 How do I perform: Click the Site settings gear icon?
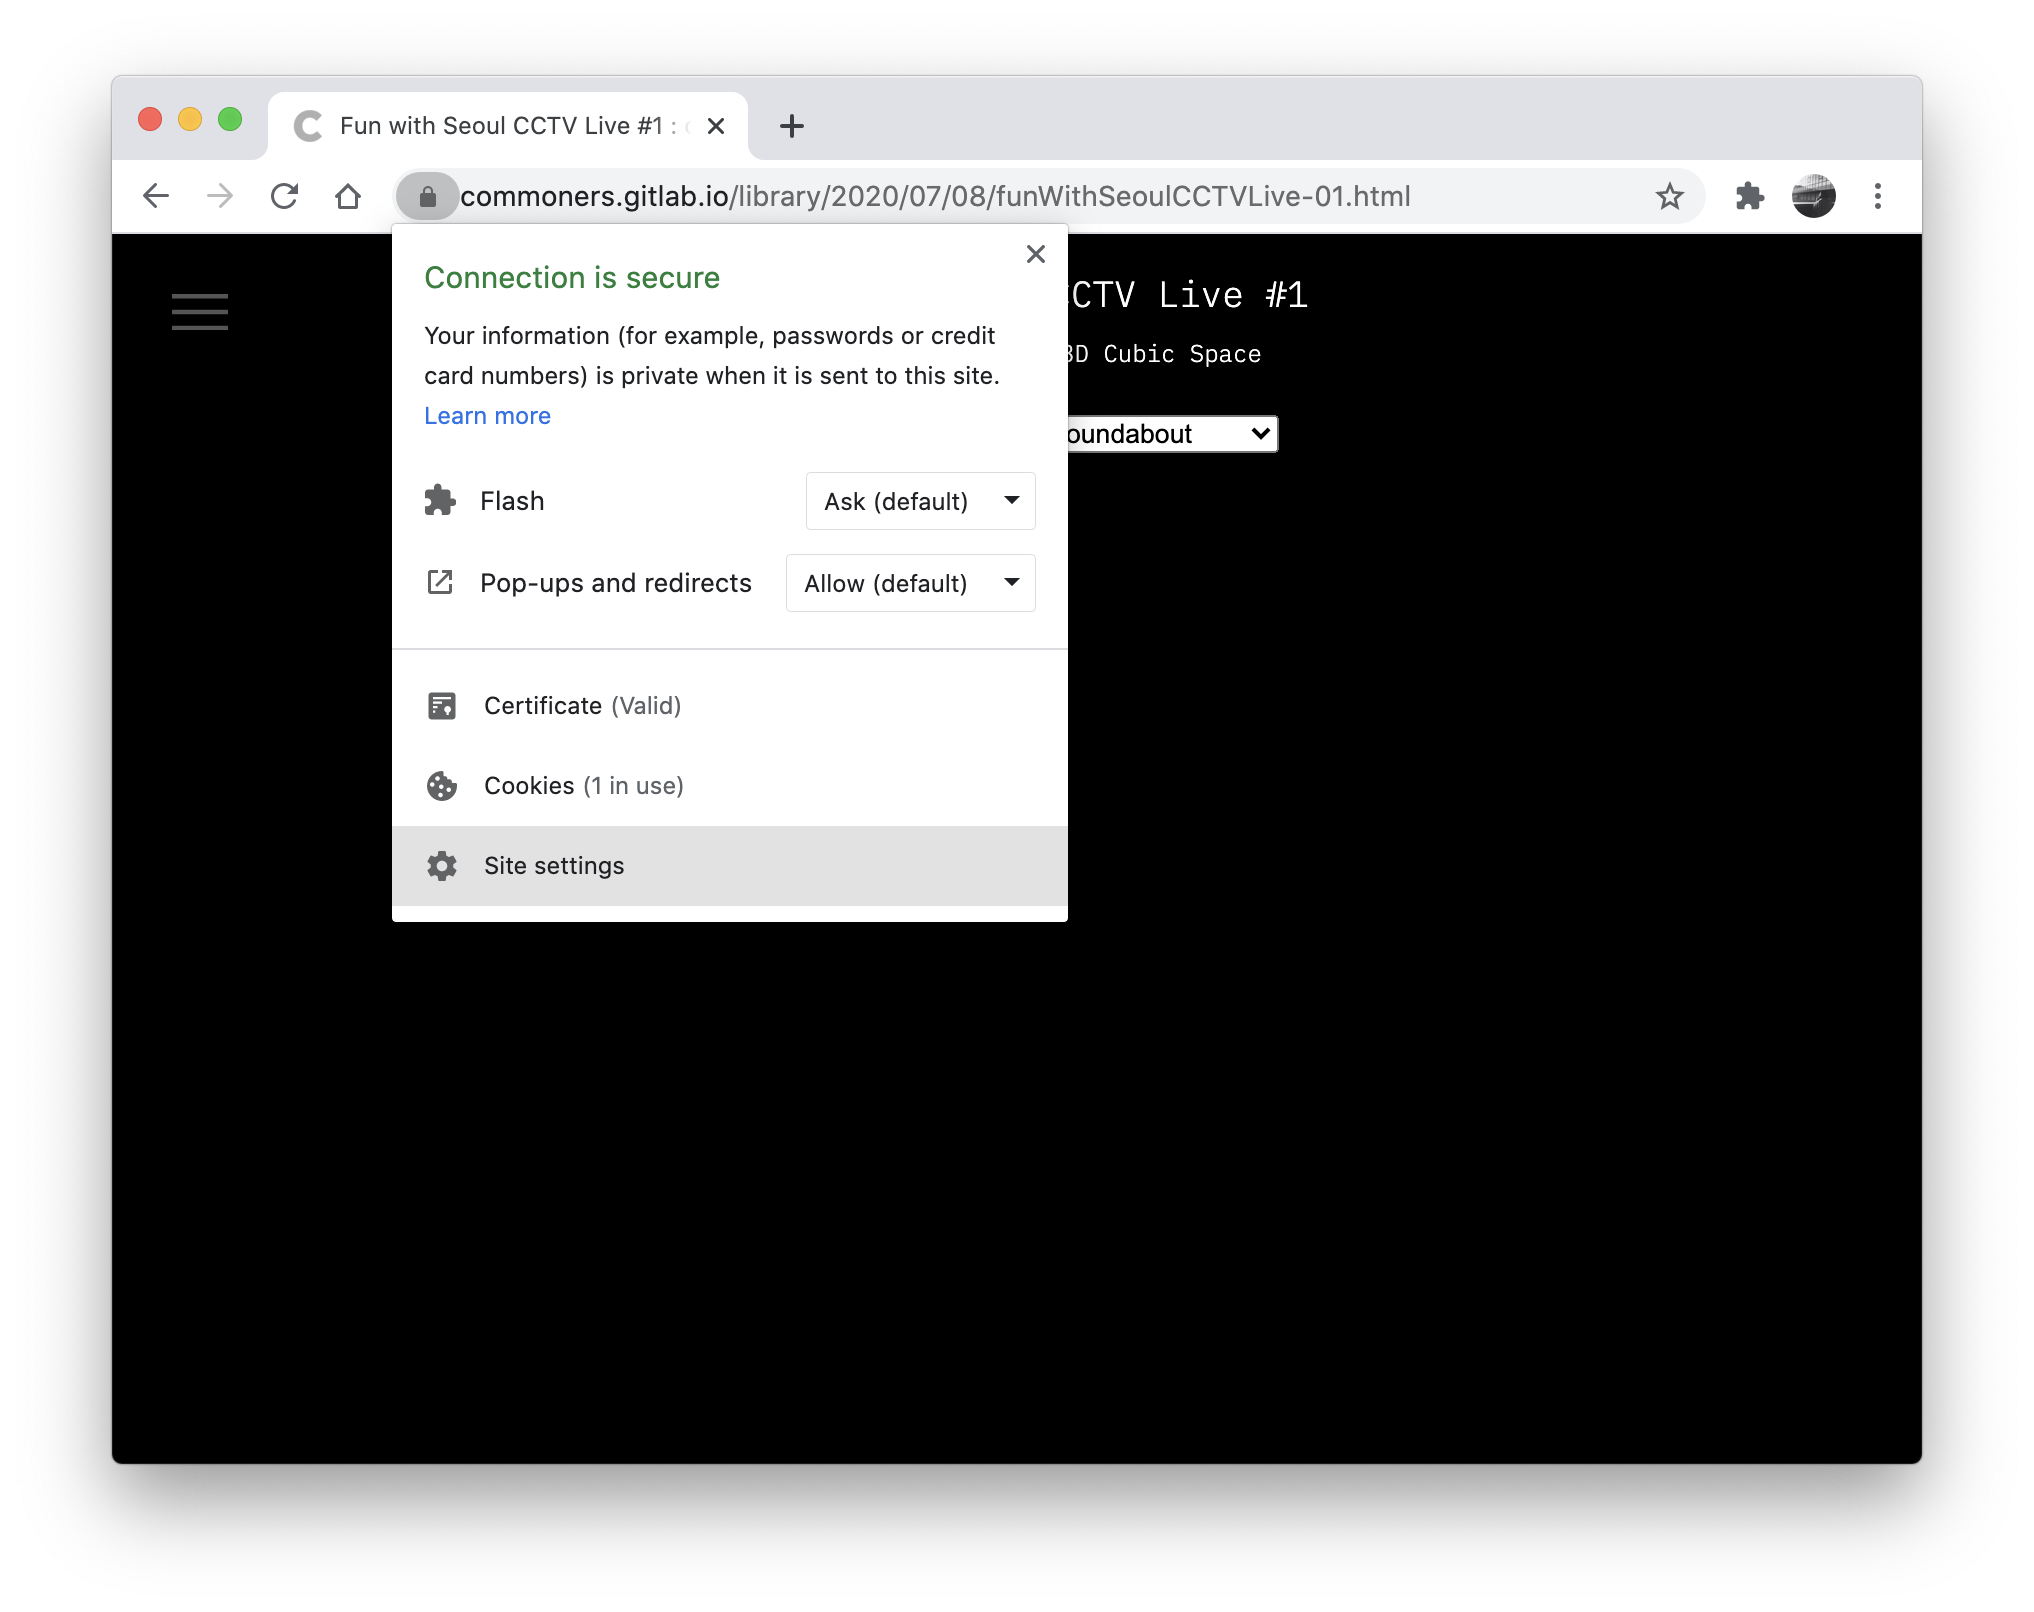coord(442,866)
